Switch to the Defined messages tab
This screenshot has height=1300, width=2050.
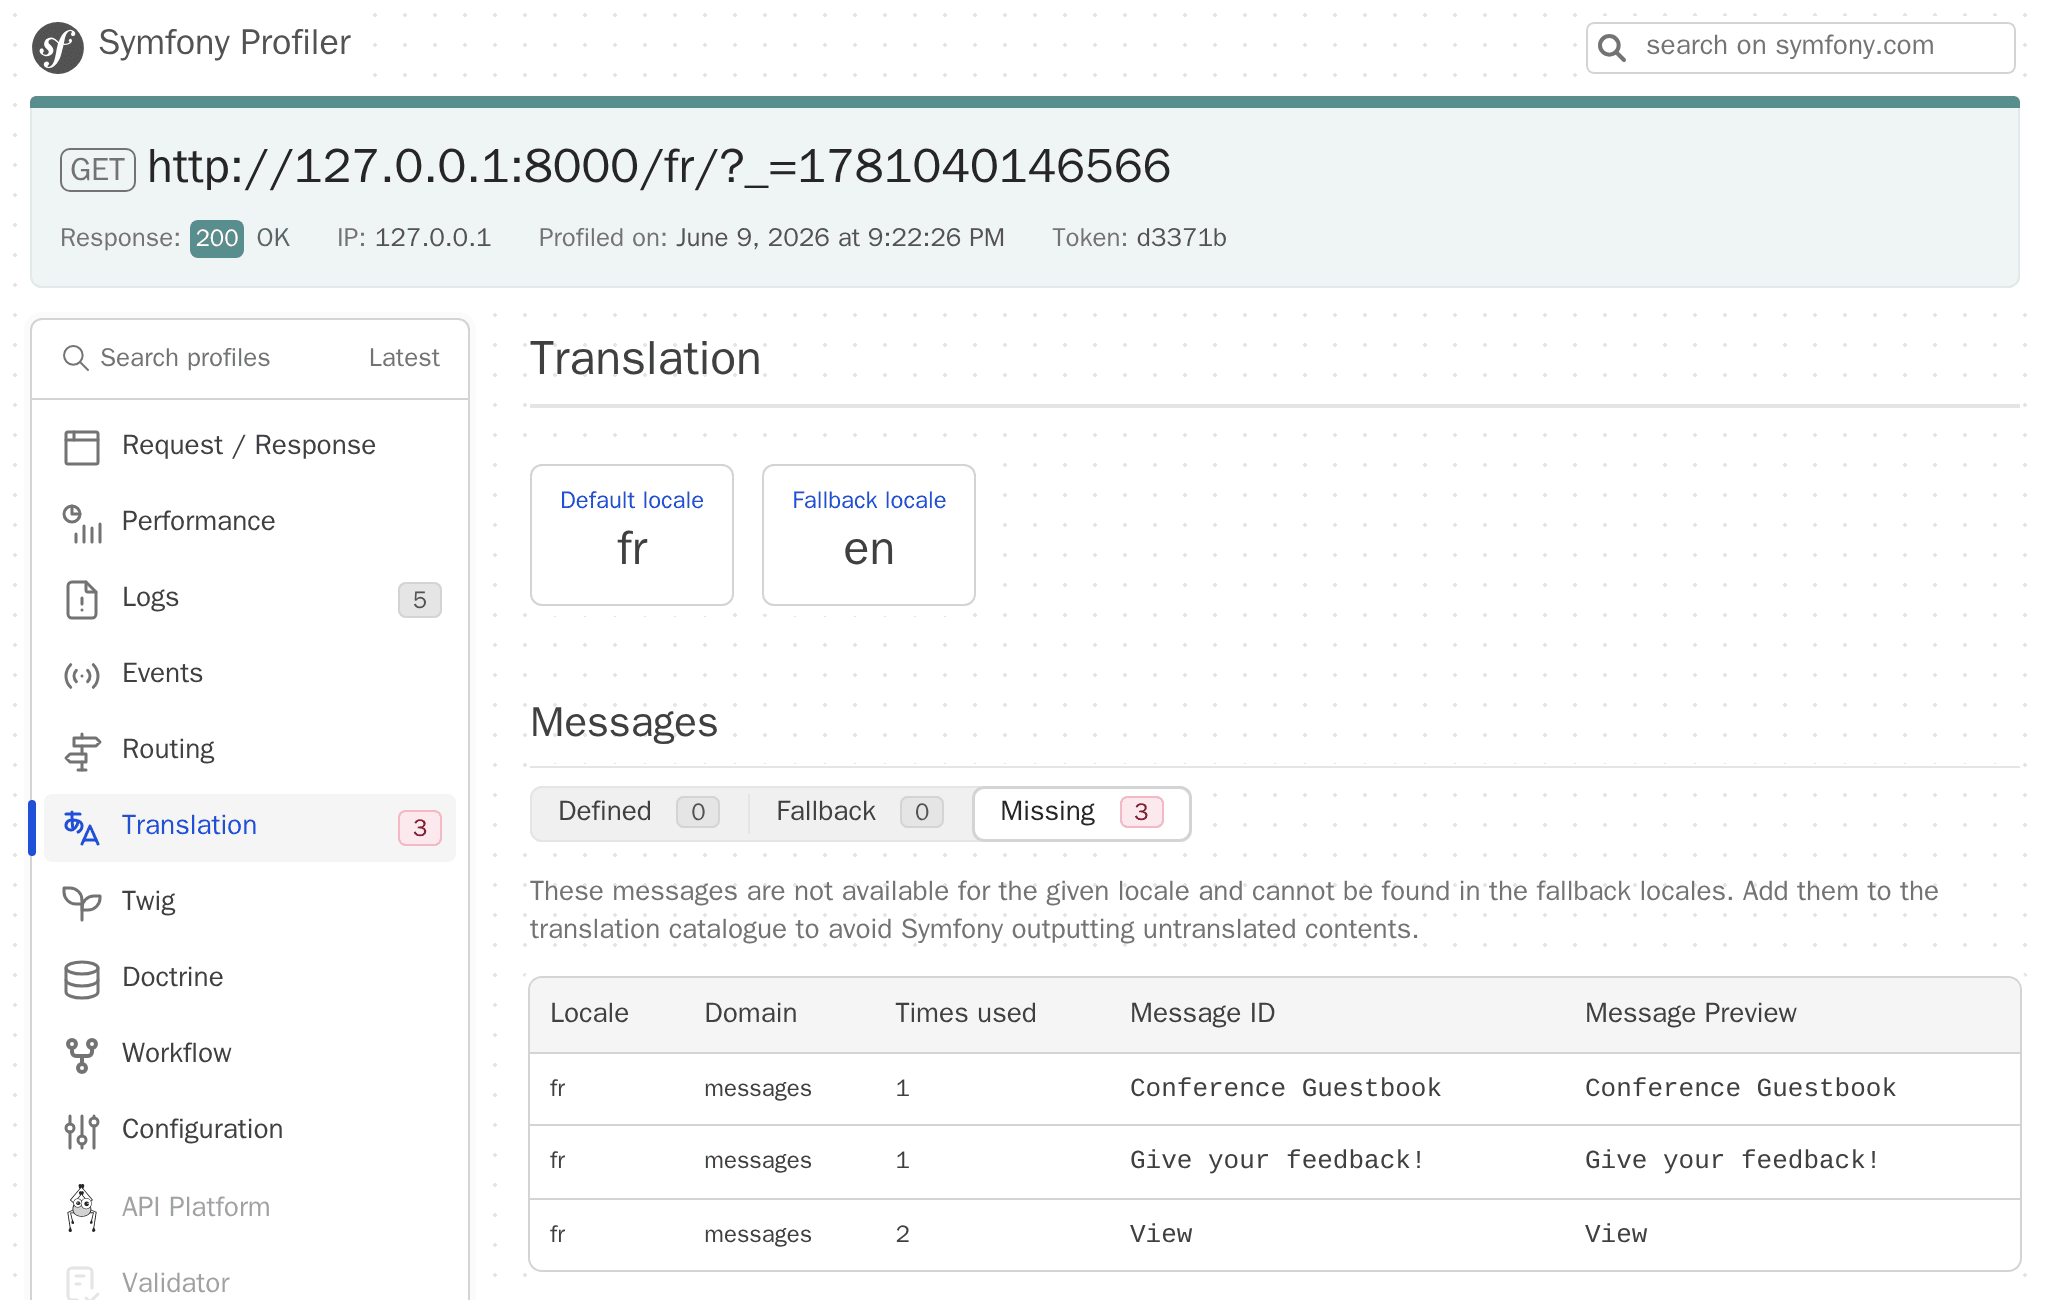point(639,812)
